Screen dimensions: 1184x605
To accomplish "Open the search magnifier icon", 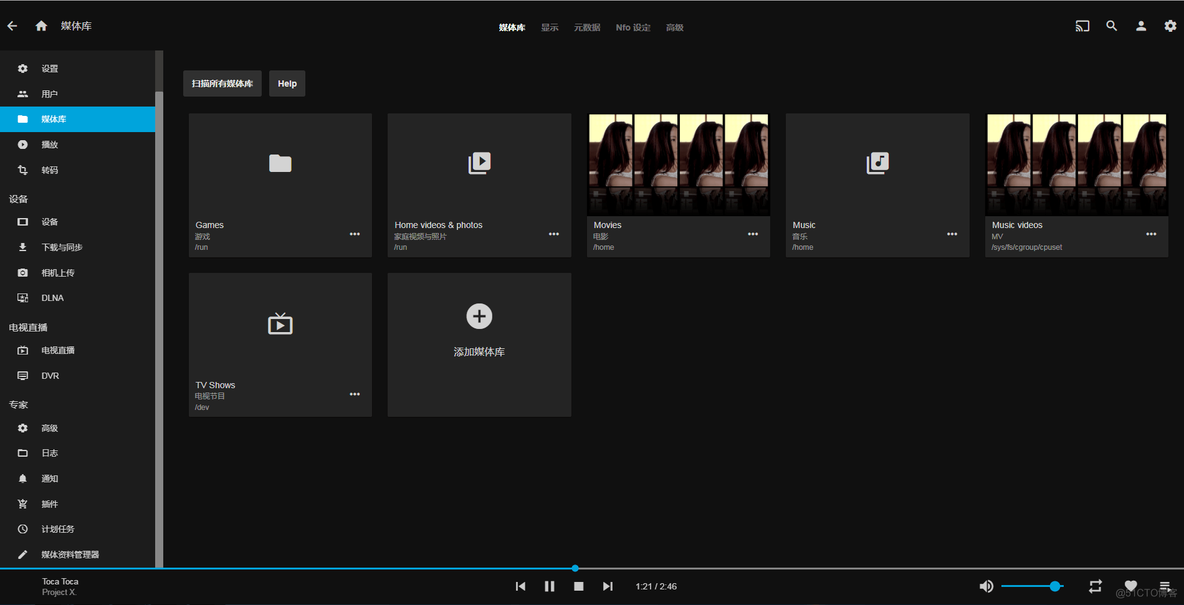I will 1112,26.
